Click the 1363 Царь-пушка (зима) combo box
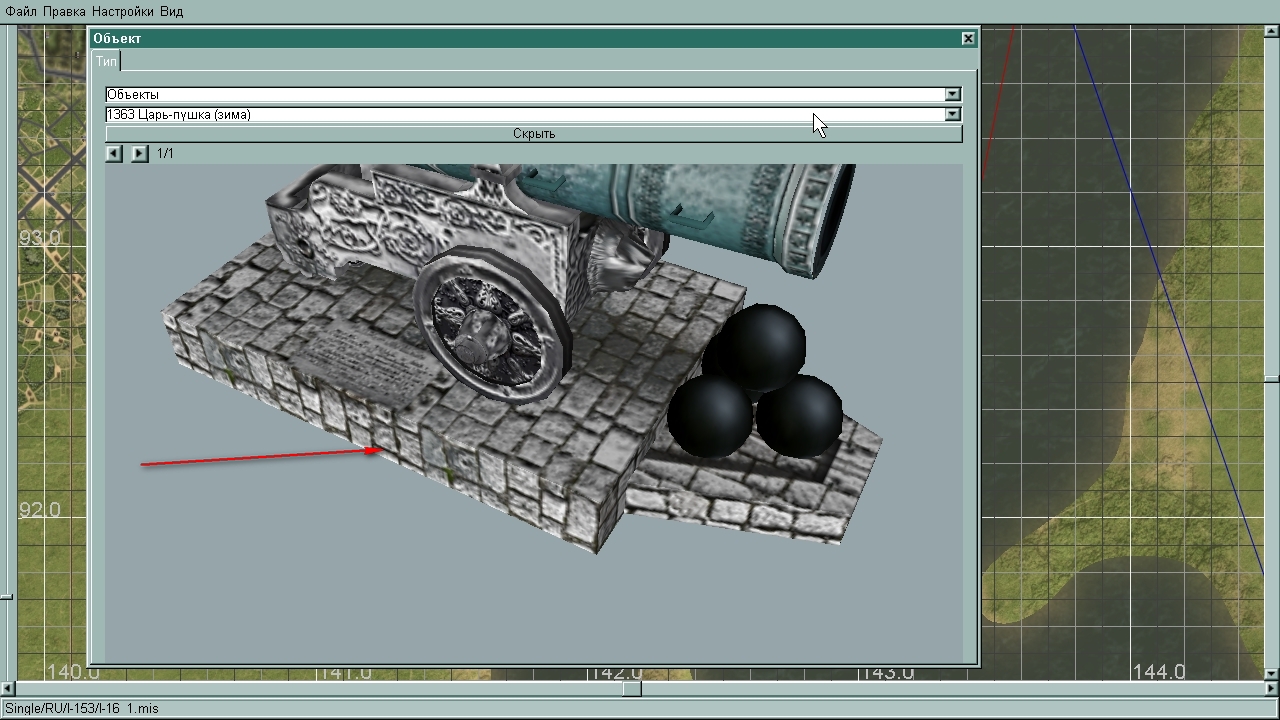The image size is (1280, 720). pos(533,114)
